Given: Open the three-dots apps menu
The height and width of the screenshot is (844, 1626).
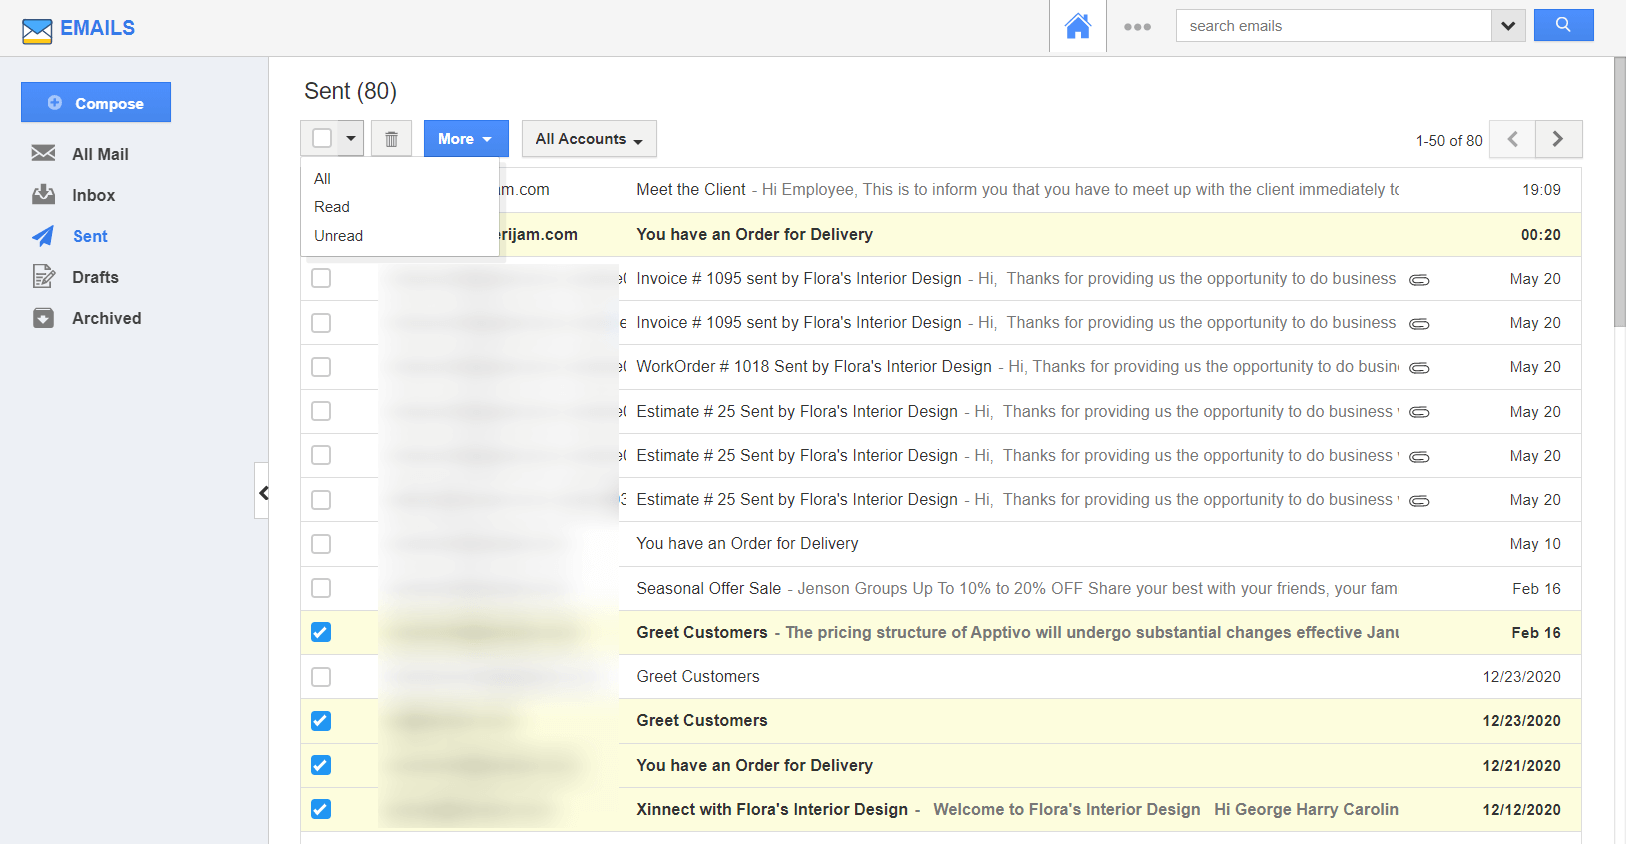Looking at the screenshot, I should 1137,27.
